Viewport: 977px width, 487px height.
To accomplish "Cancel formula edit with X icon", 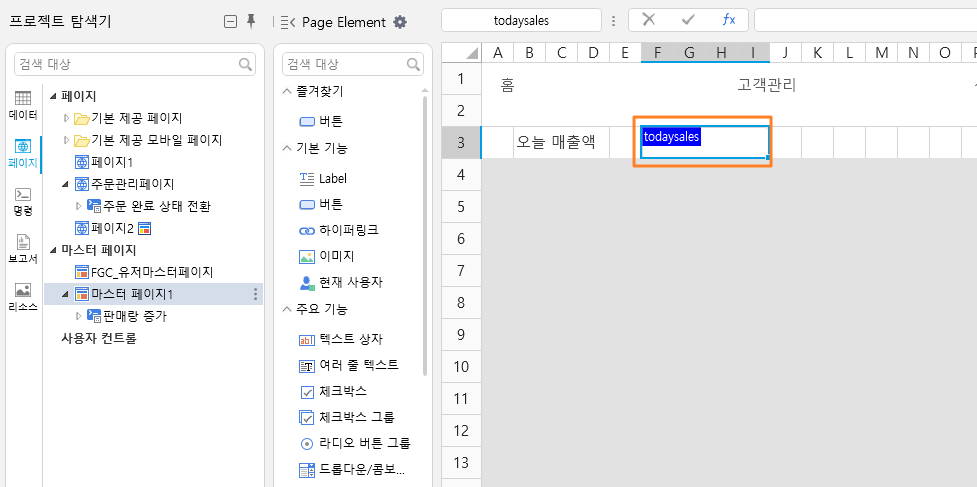I will 649,20.
